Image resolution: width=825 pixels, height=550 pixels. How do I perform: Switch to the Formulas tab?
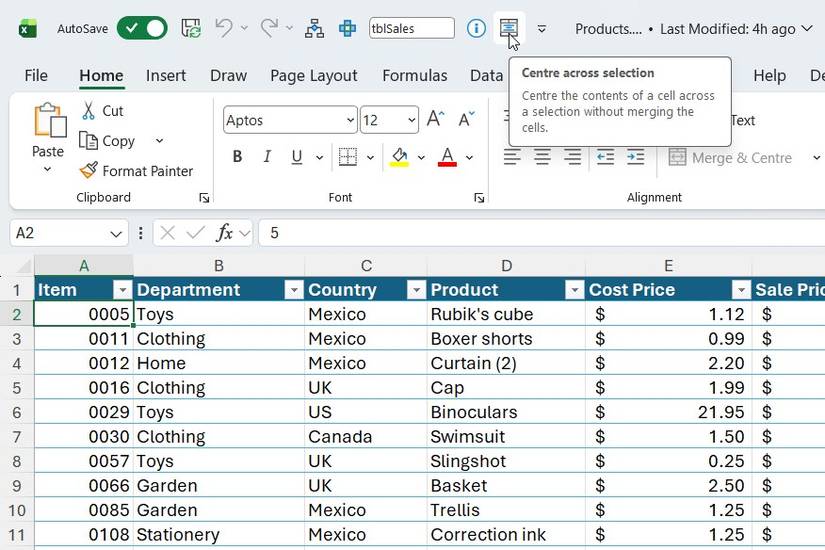pyautogui.click(x=415, y=75)
